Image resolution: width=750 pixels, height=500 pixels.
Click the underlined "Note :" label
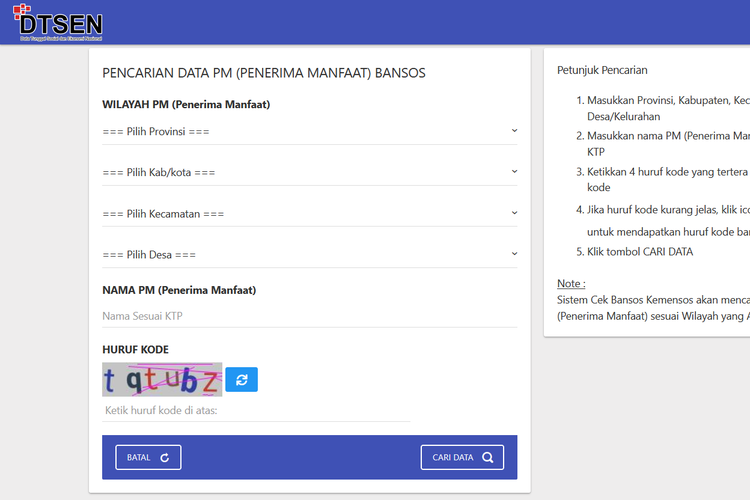[x=571, y=283]
